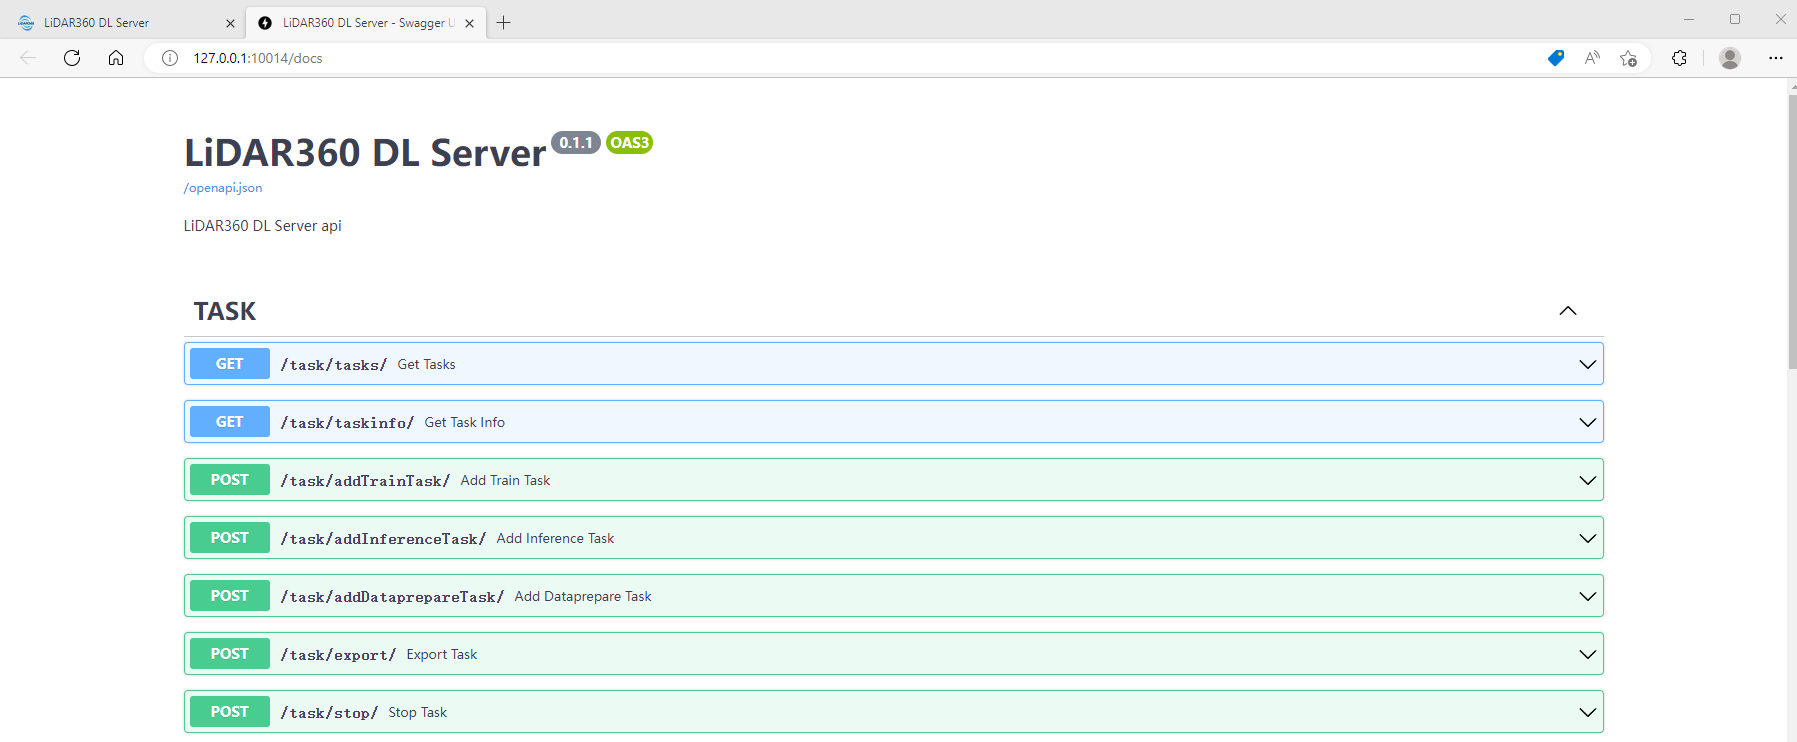Add this page to favorites
Image resolution: width=1797 pixels, height=742 pixels.
[1629, 58]
